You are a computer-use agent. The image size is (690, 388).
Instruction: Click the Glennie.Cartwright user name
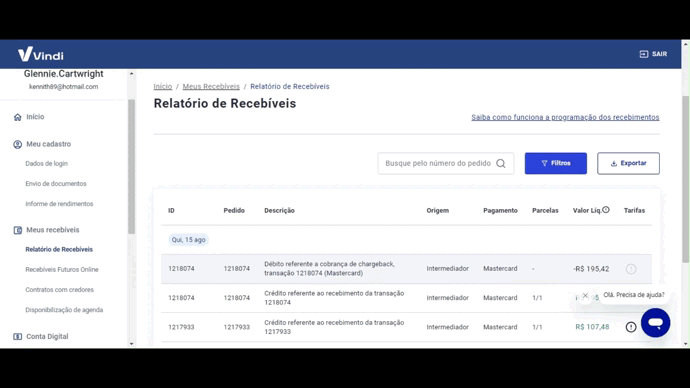(63, 74)
